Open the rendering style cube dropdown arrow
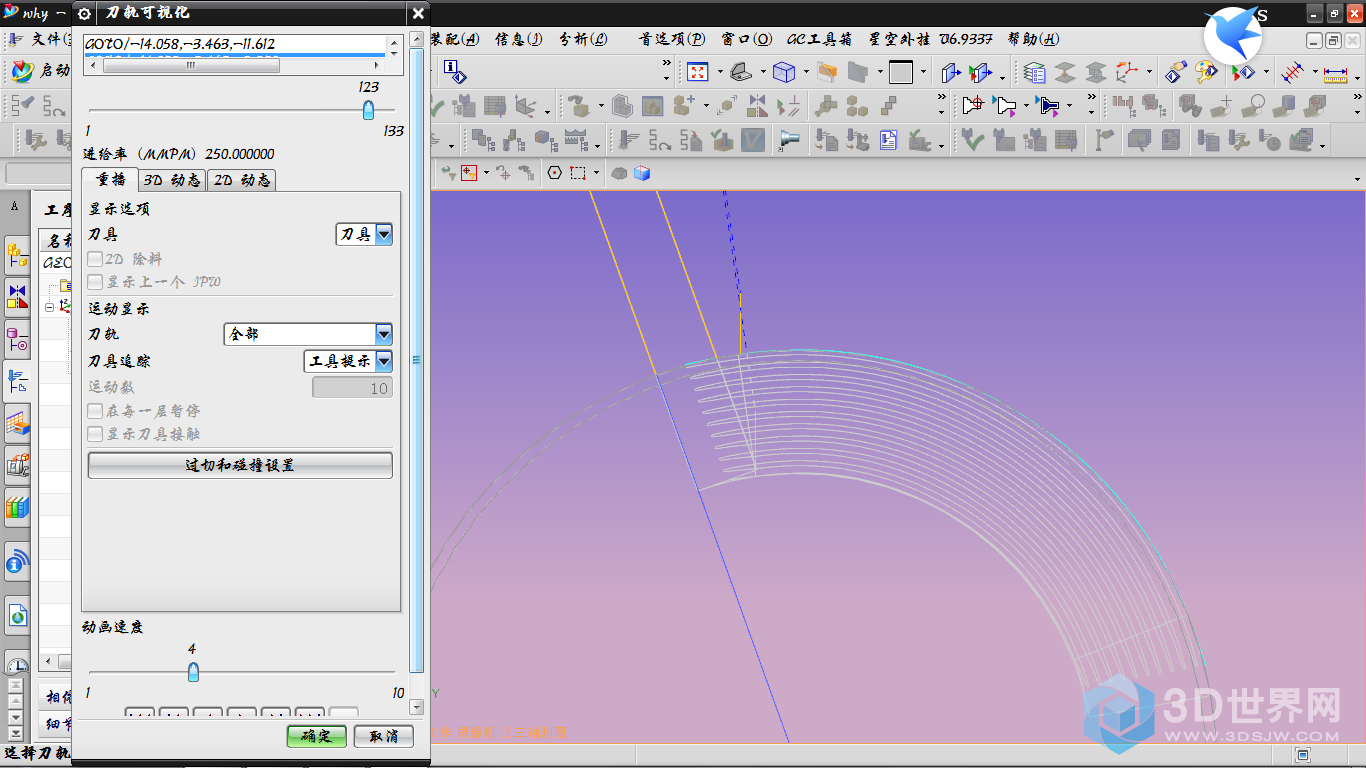The width and height of the screenshot is (1366, 768). pyautogui.click(x=804, y=72)
